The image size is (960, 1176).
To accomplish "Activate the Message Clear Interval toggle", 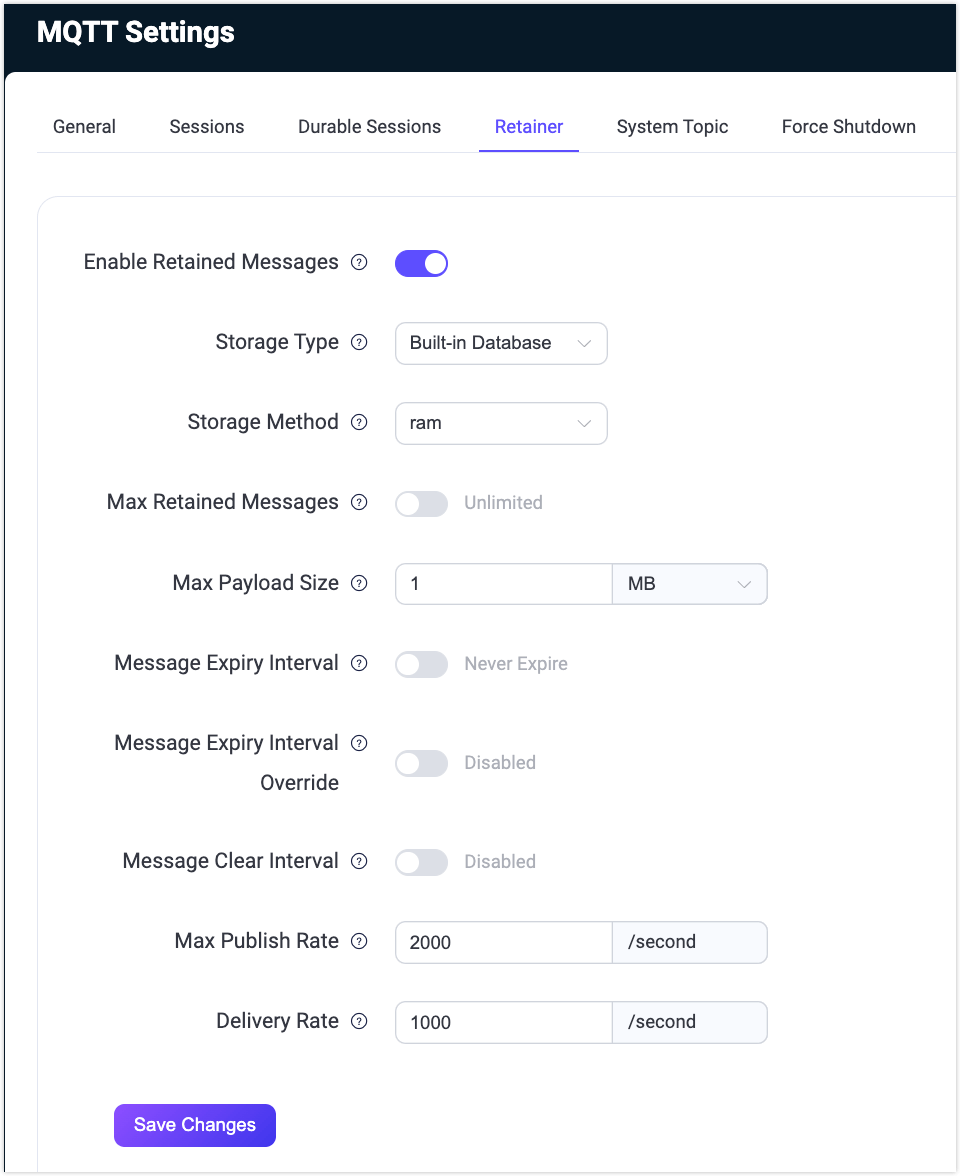I will coord(421,862).
